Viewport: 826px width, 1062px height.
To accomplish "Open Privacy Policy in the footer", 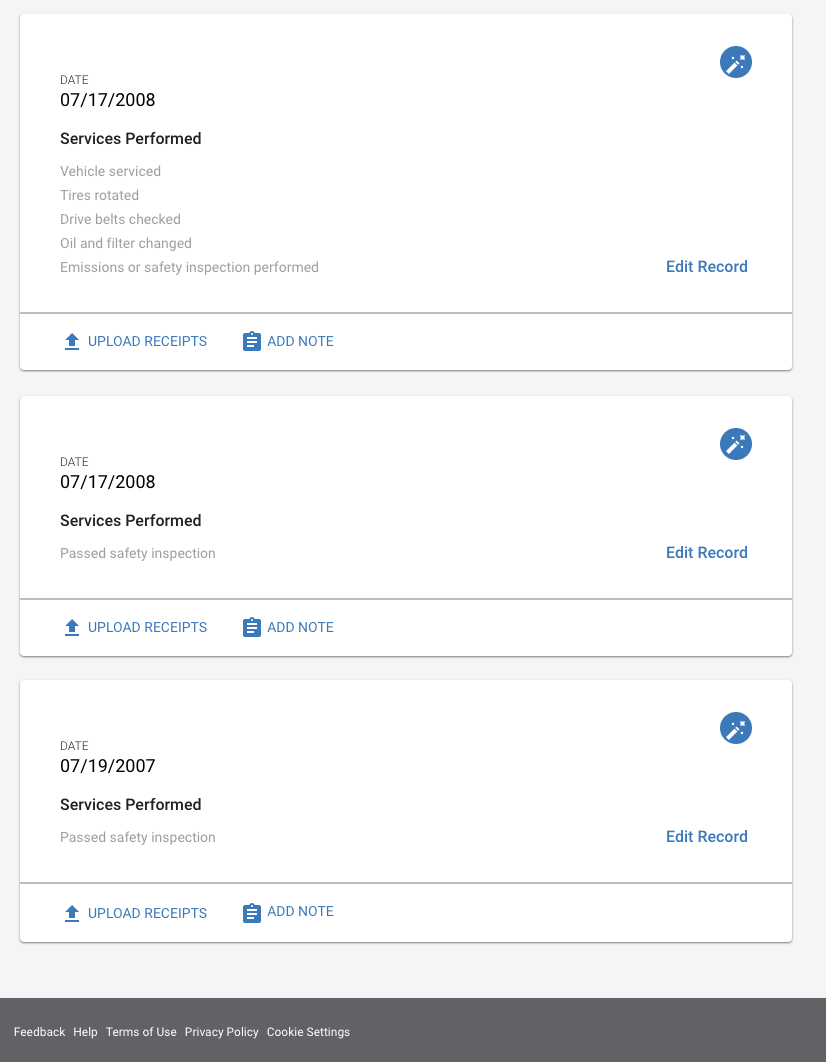I will point(221,1032).
